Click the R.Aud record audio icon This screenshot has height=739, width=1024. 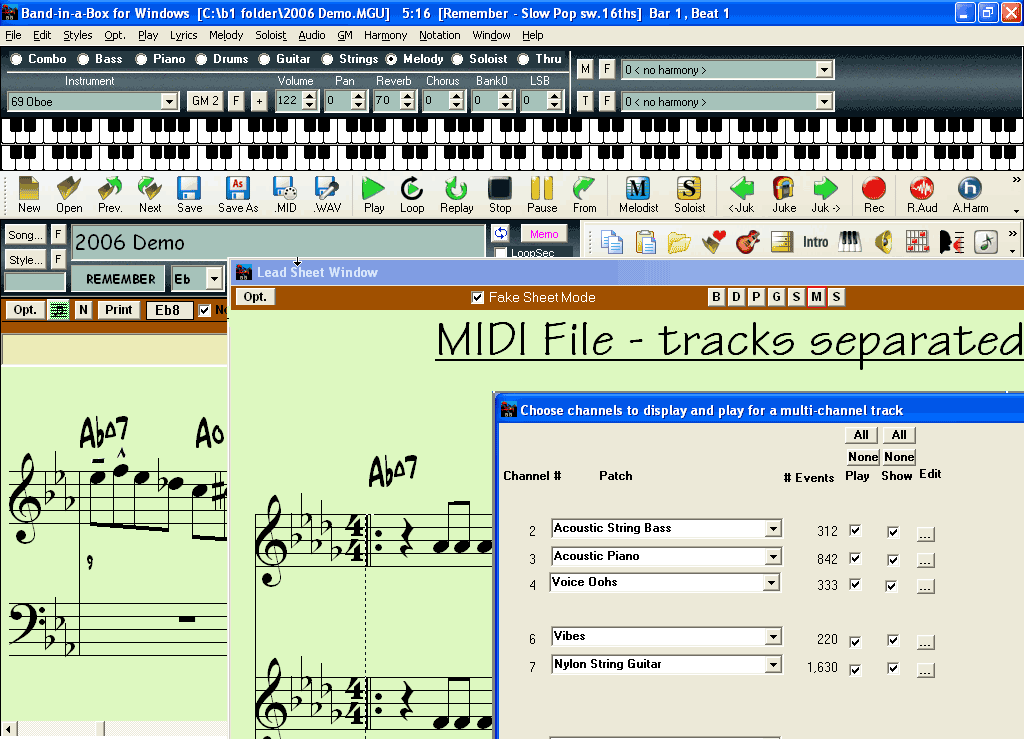[x=921, y=195]
